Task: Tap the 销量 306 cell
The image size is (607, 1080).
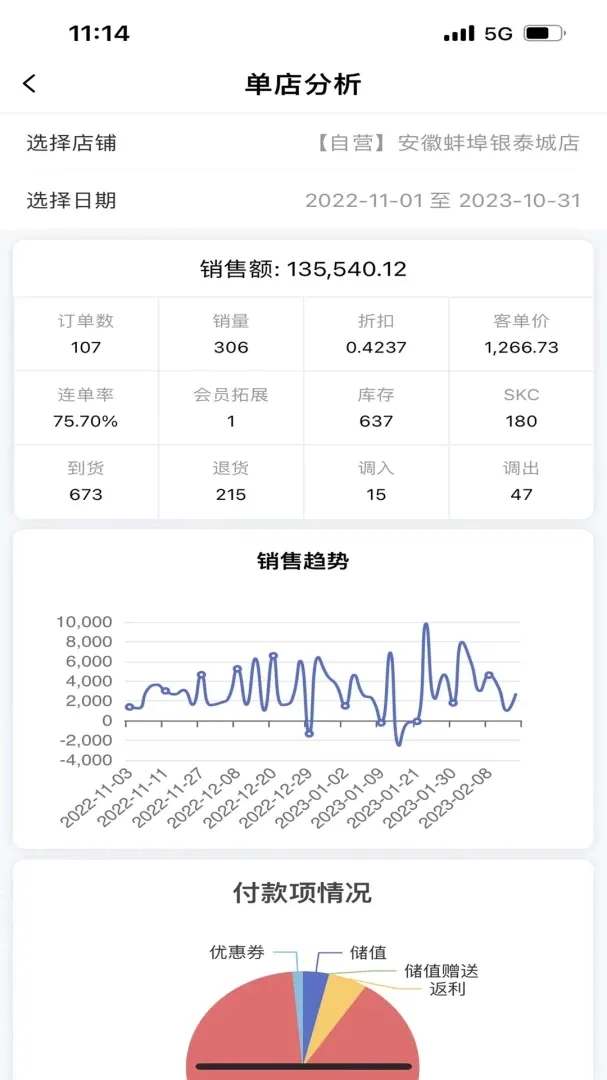Action: [x=231, y=334]
